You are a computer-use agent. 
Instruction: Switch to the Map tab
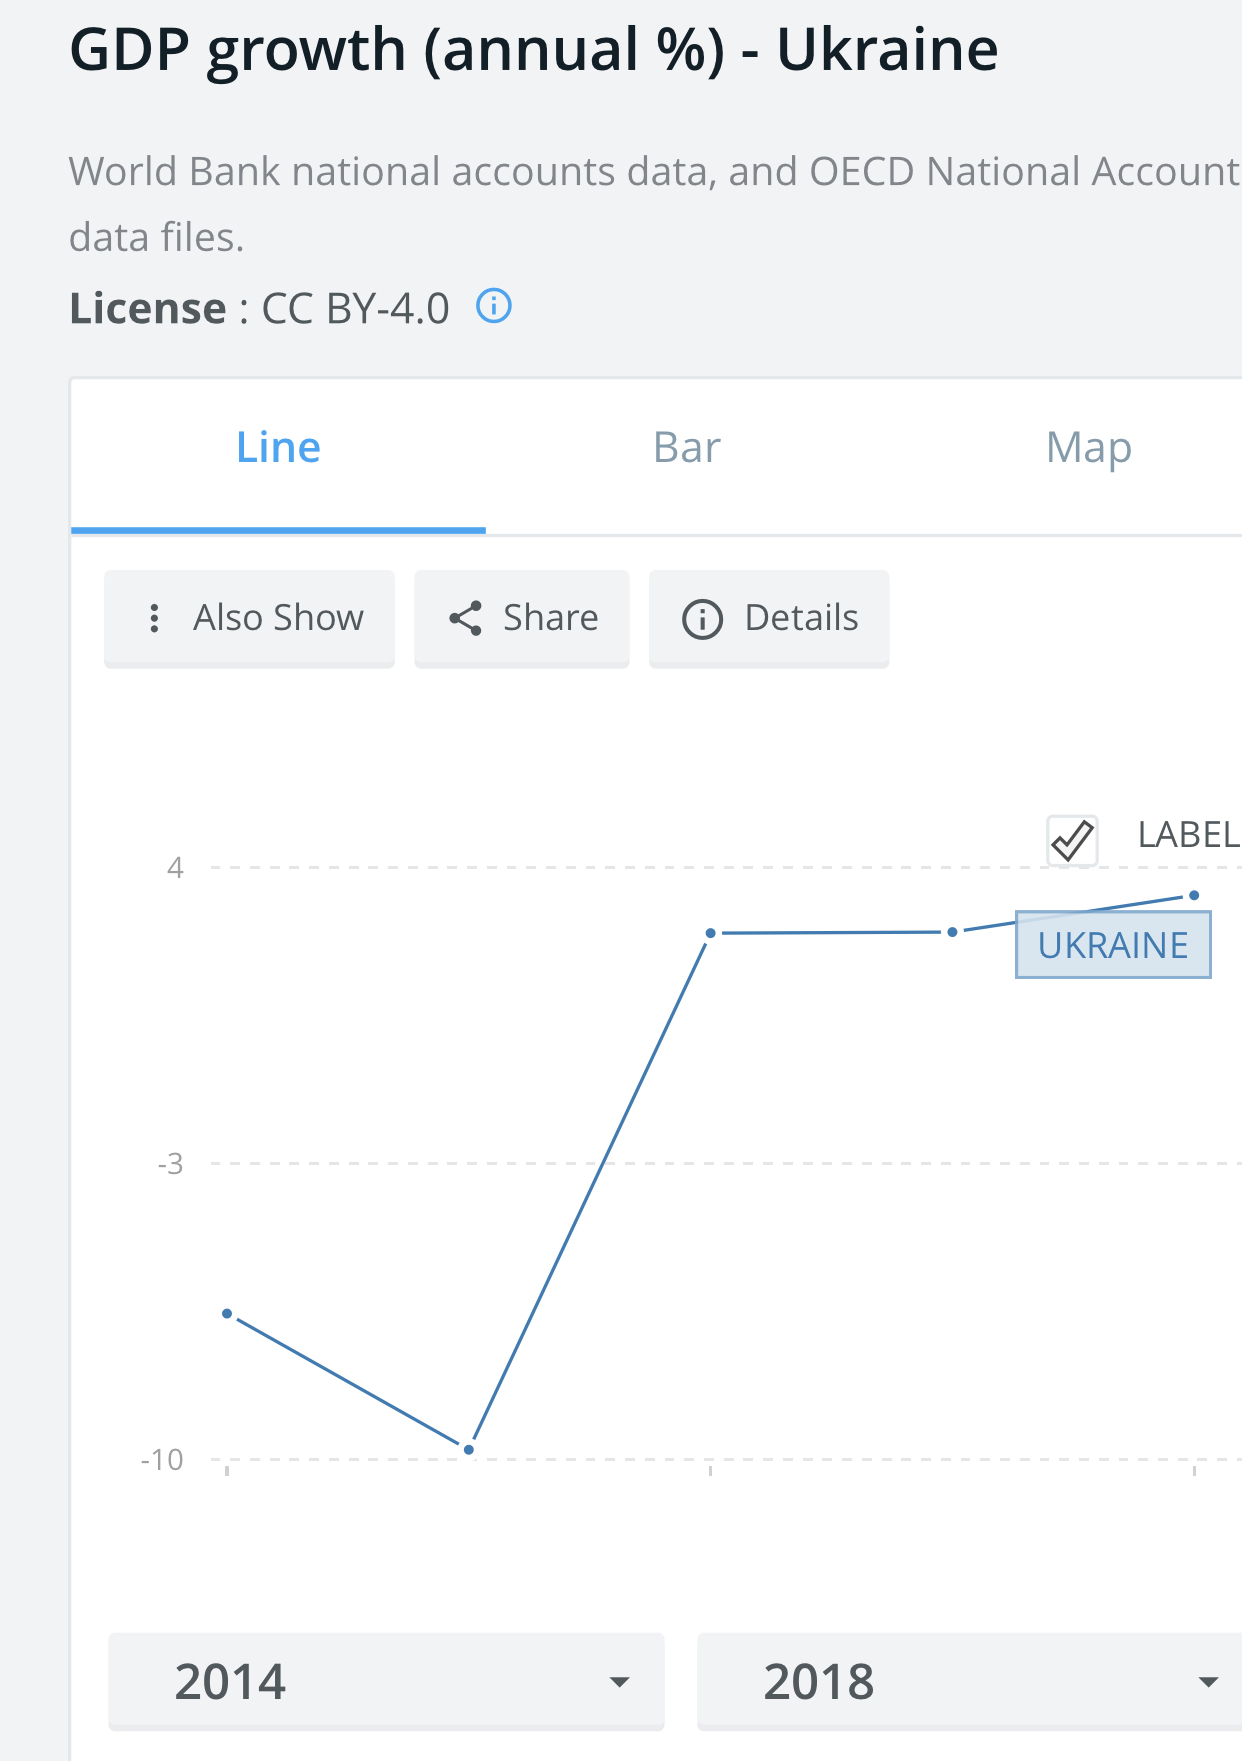click(1088, 448)
